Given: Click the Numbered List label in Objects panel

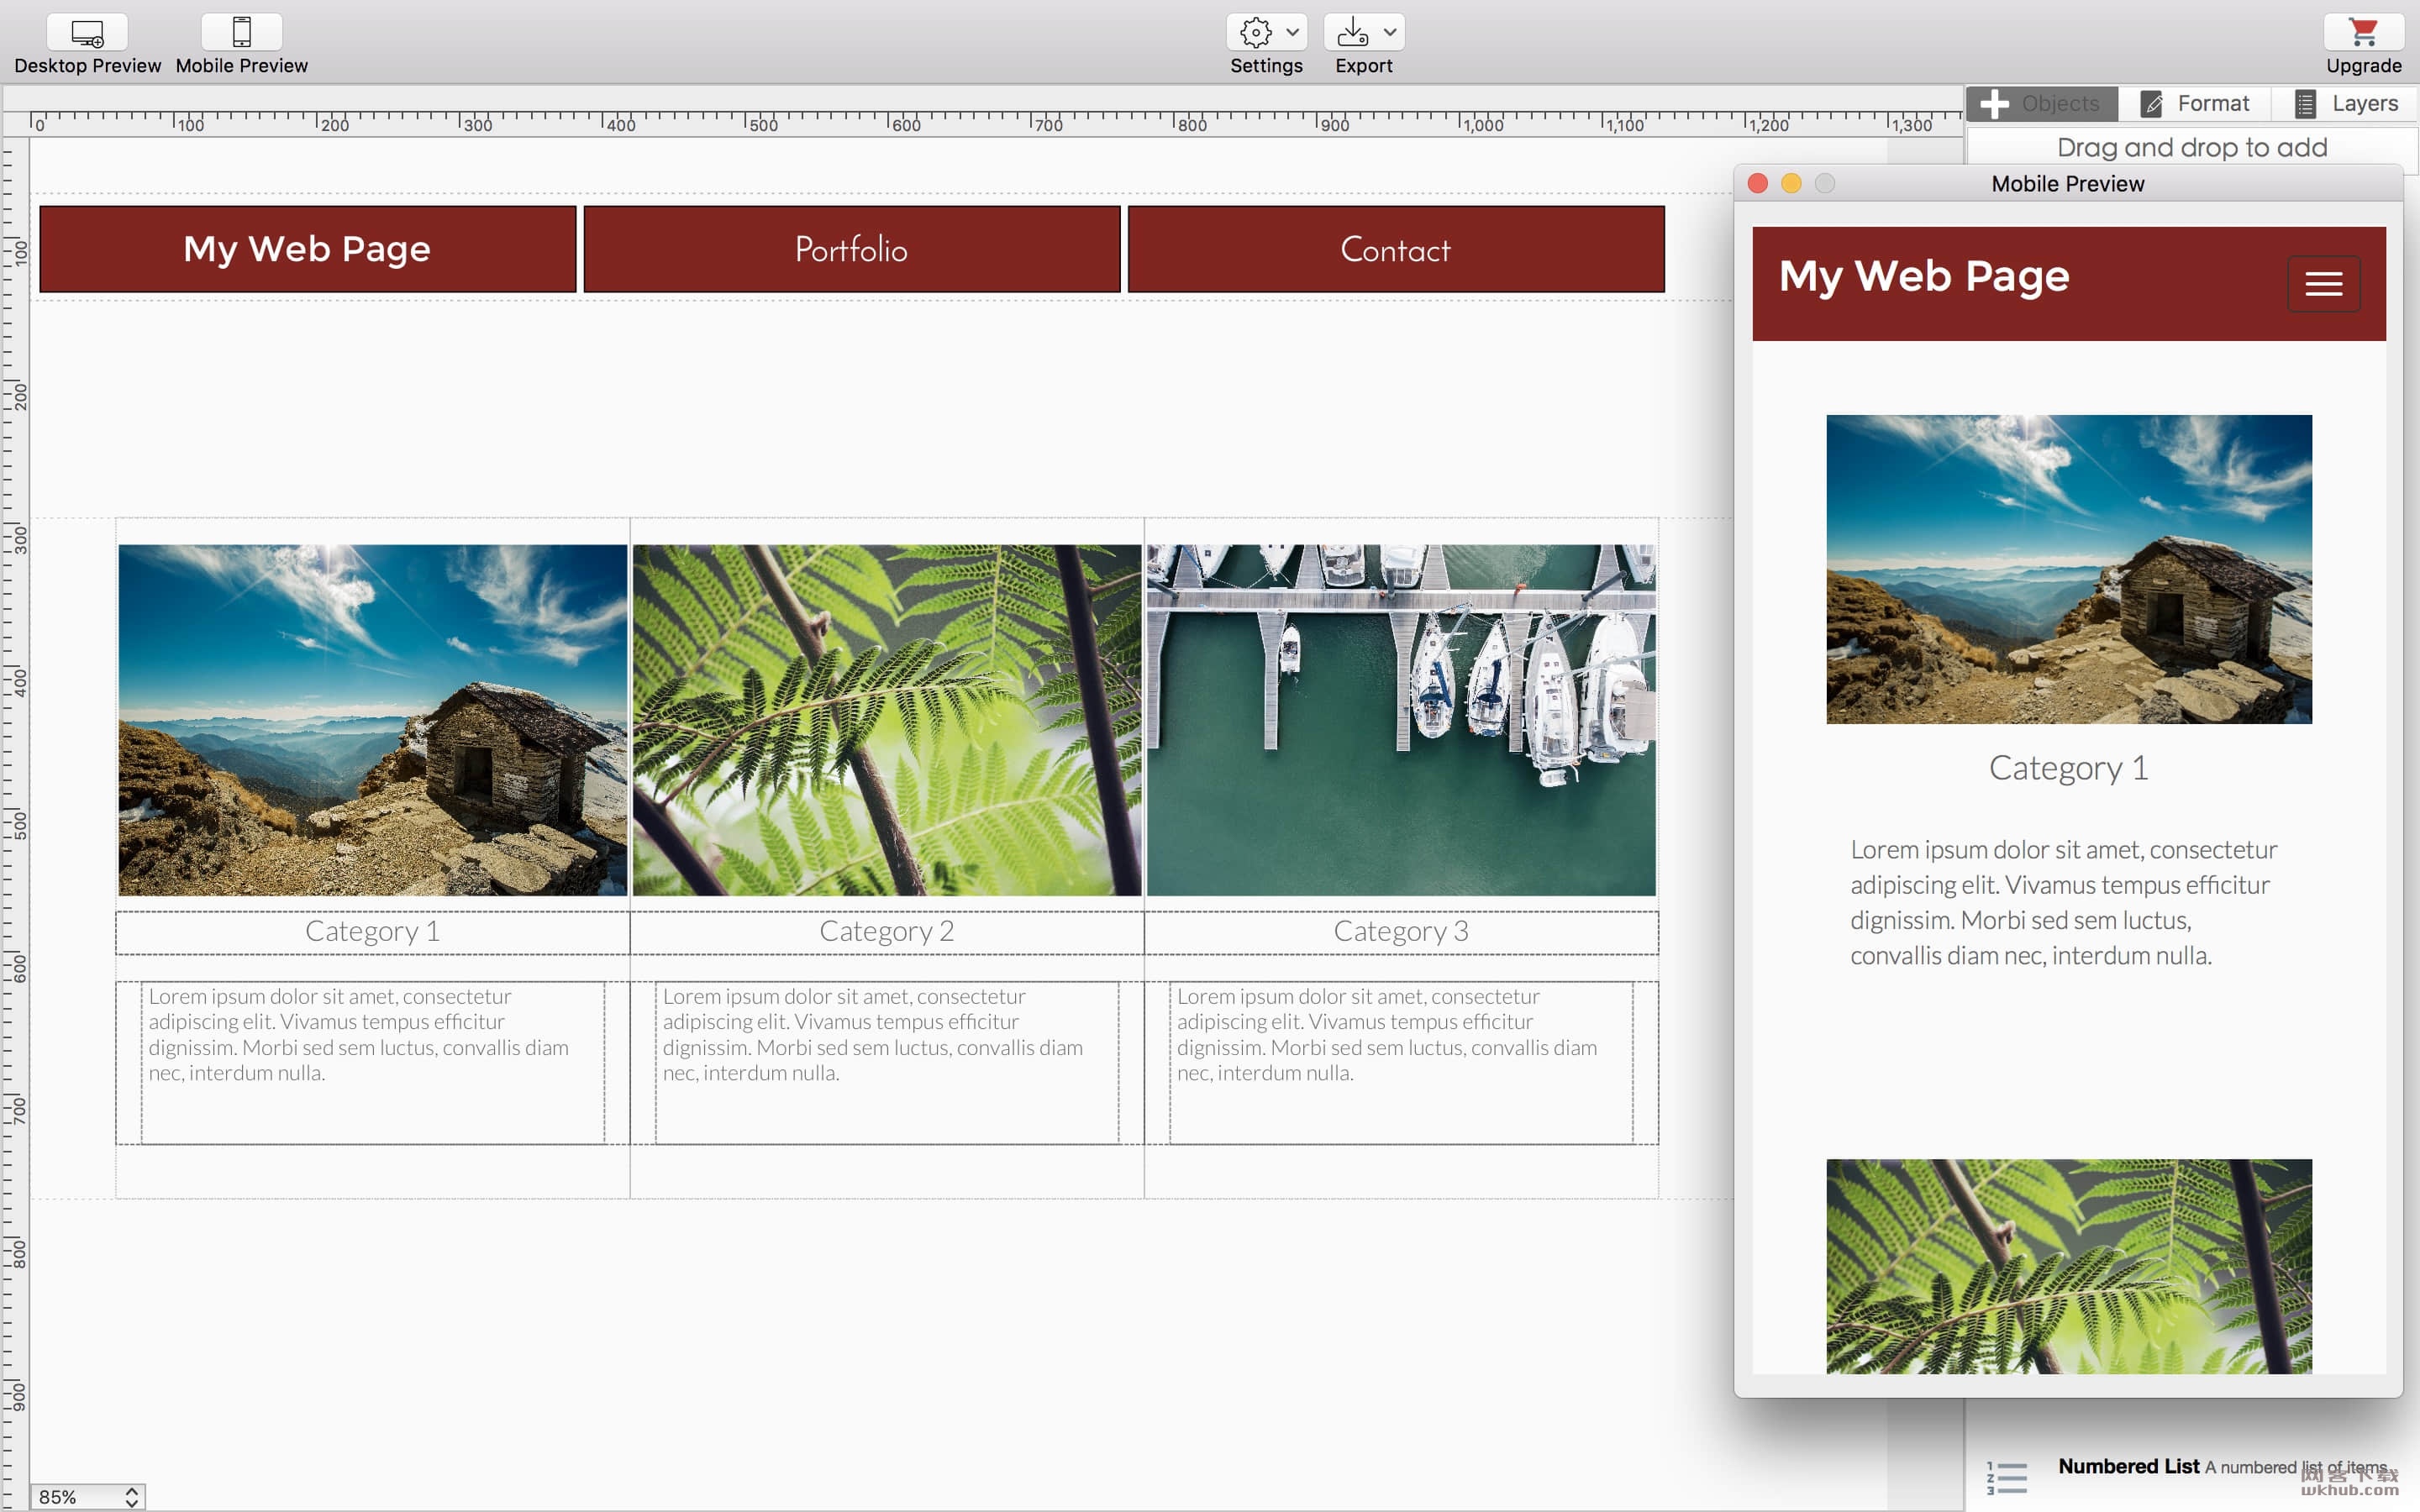Looking at the screenshot, I should point(2129,1467).
